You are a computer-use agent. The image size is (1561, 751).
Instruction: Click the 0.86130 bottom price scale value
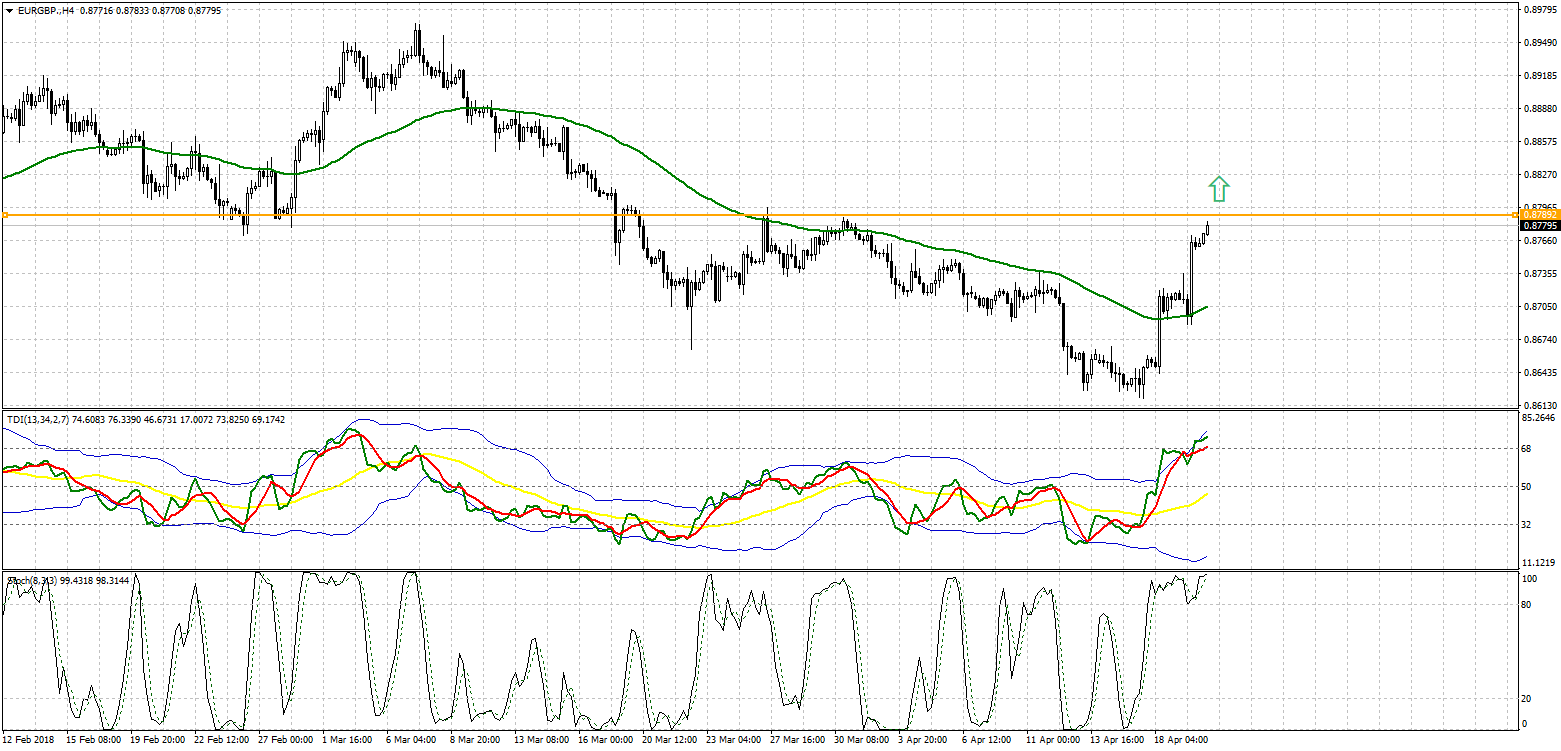point(1538,405)
